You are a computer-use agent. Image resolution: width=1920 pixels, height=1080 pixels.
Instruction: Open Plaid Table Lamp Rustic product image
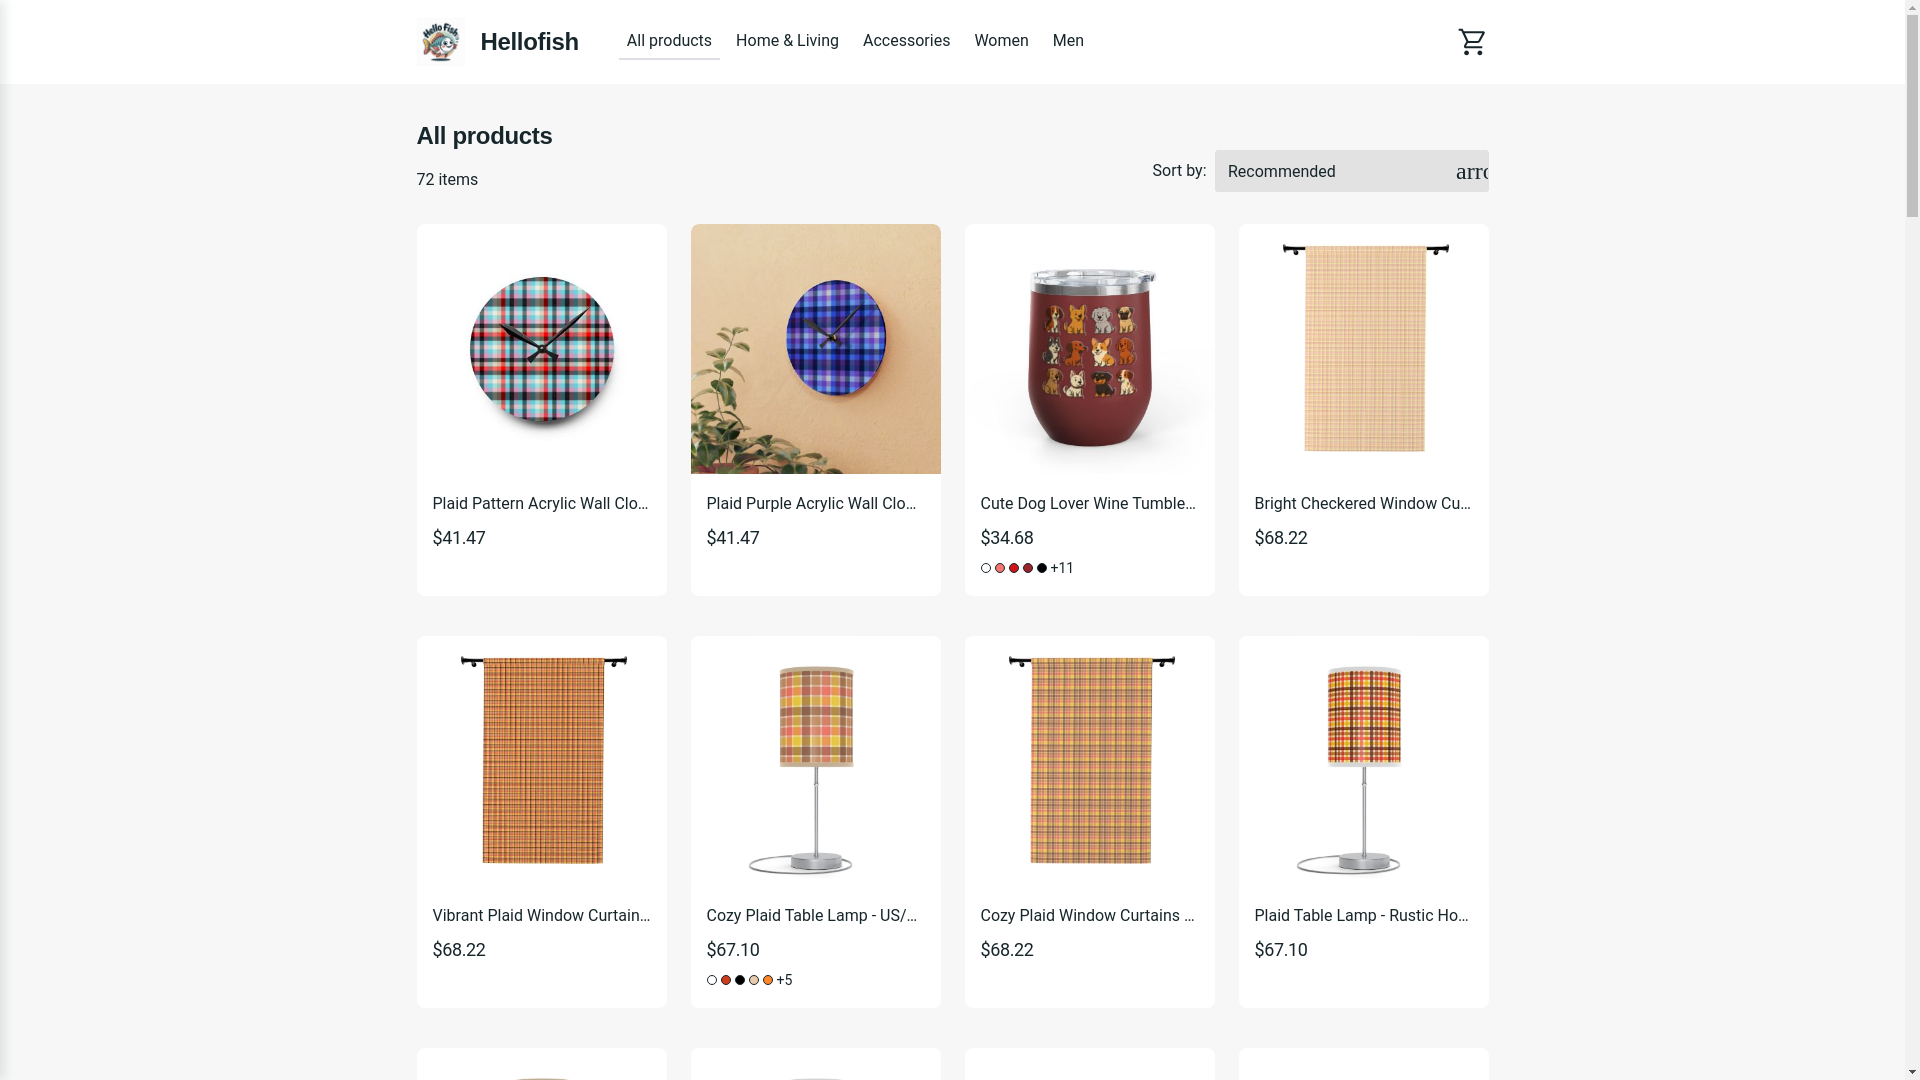click(x=1363, y=761)
